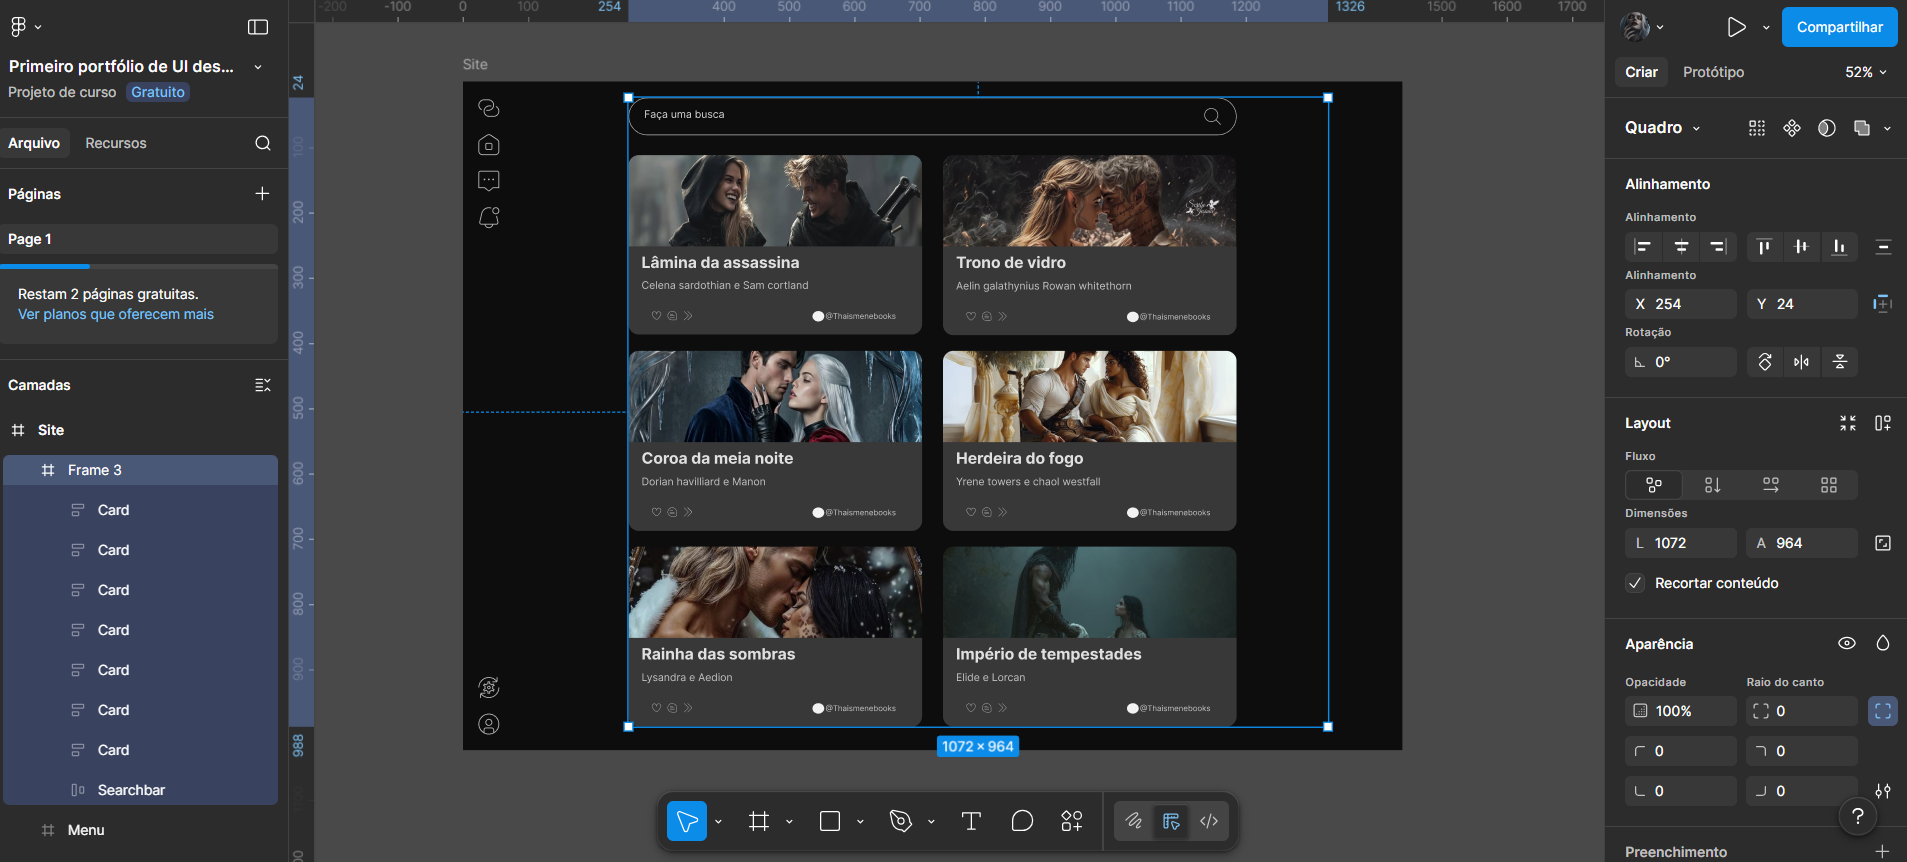Open the project name chevron menu

coord(258,67)
